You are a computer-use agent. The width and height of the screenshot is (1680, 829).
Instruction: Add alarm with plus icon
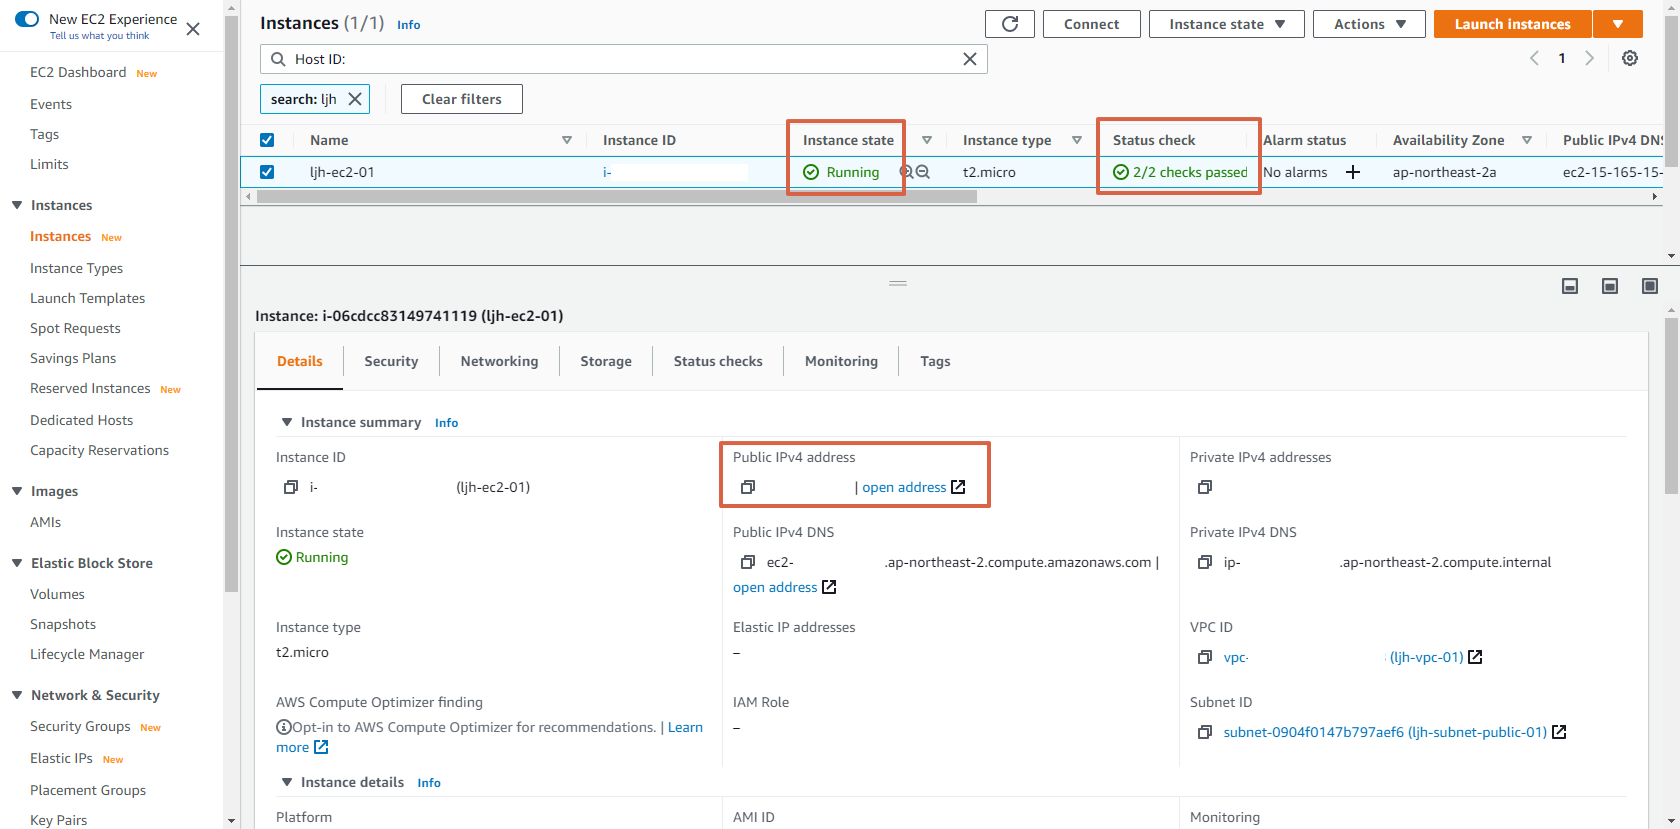tap(1353, 172)
